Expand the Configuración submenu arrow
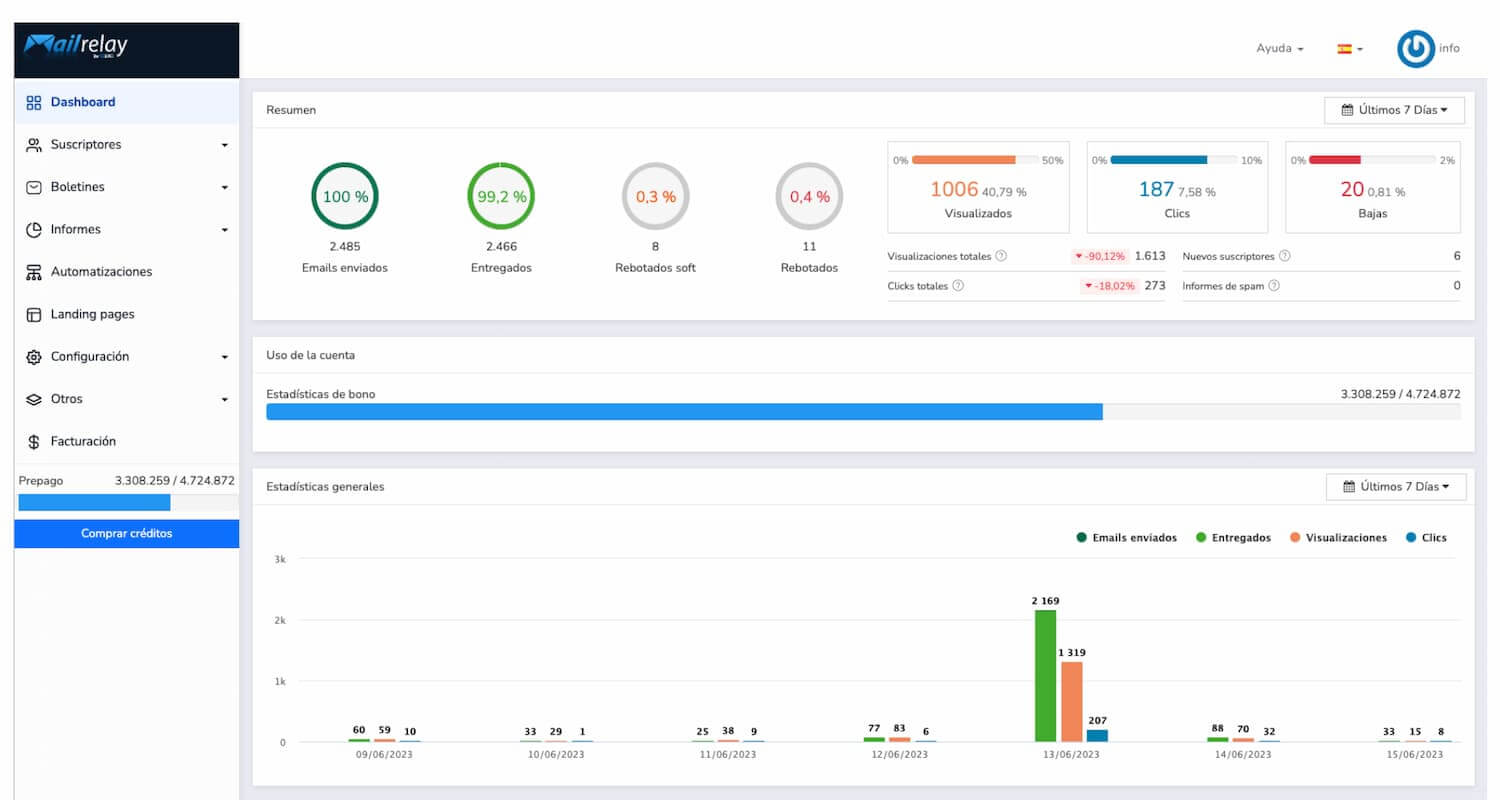 coord(225,357)
